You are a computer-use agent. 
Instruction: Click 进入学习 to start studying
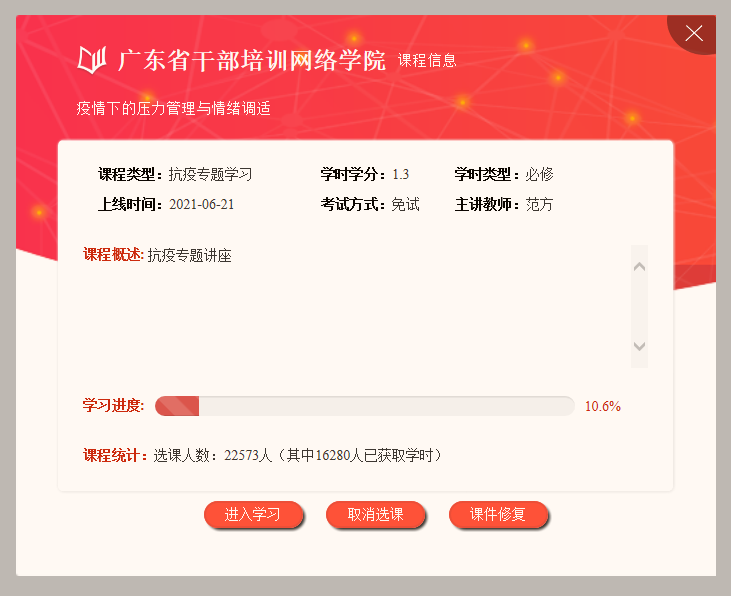click(x=253, y=514)
